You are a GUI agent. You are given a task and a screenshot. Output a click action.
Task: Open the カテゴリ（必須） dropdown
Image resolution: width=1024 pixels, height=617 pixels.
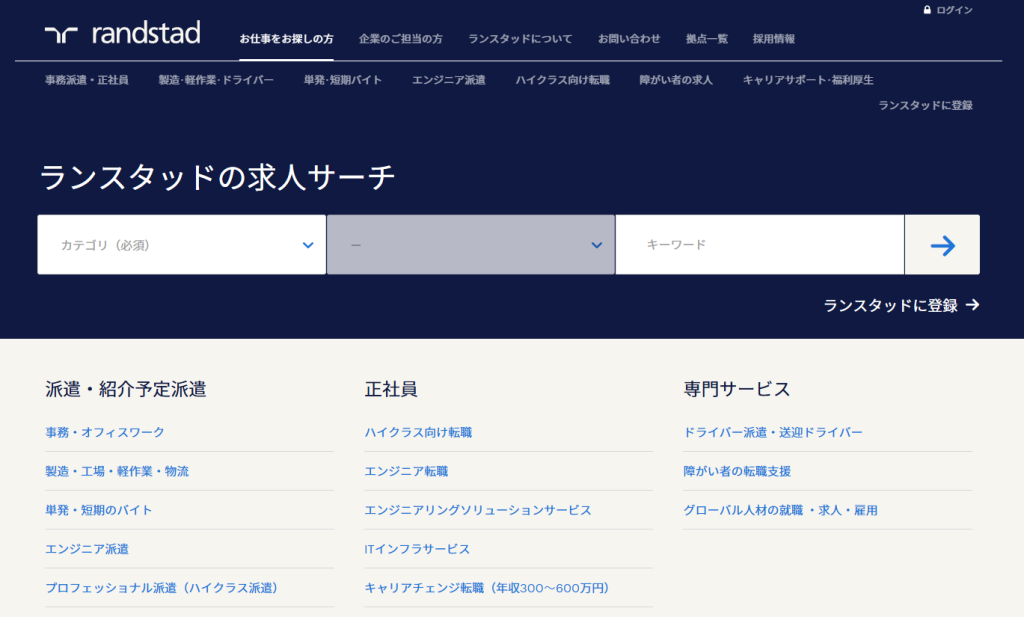tap(182, 245)
